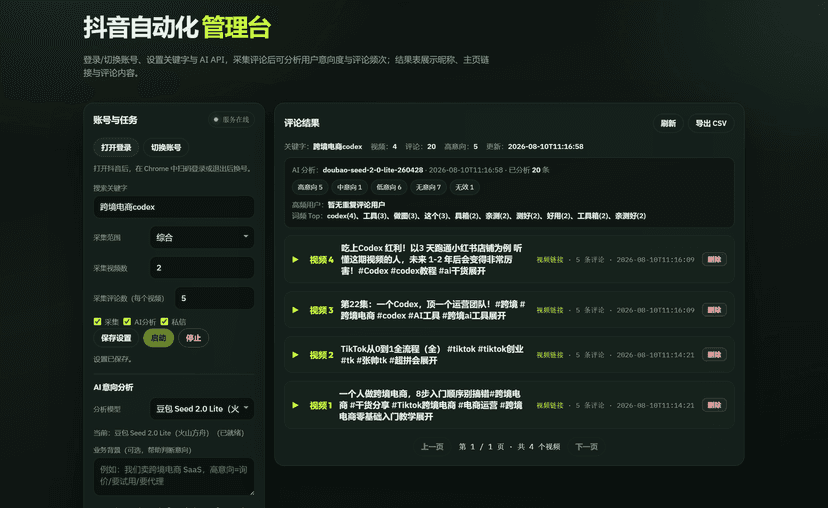
Task: Click title text starting 第22集
Action: tap(433, 310)
